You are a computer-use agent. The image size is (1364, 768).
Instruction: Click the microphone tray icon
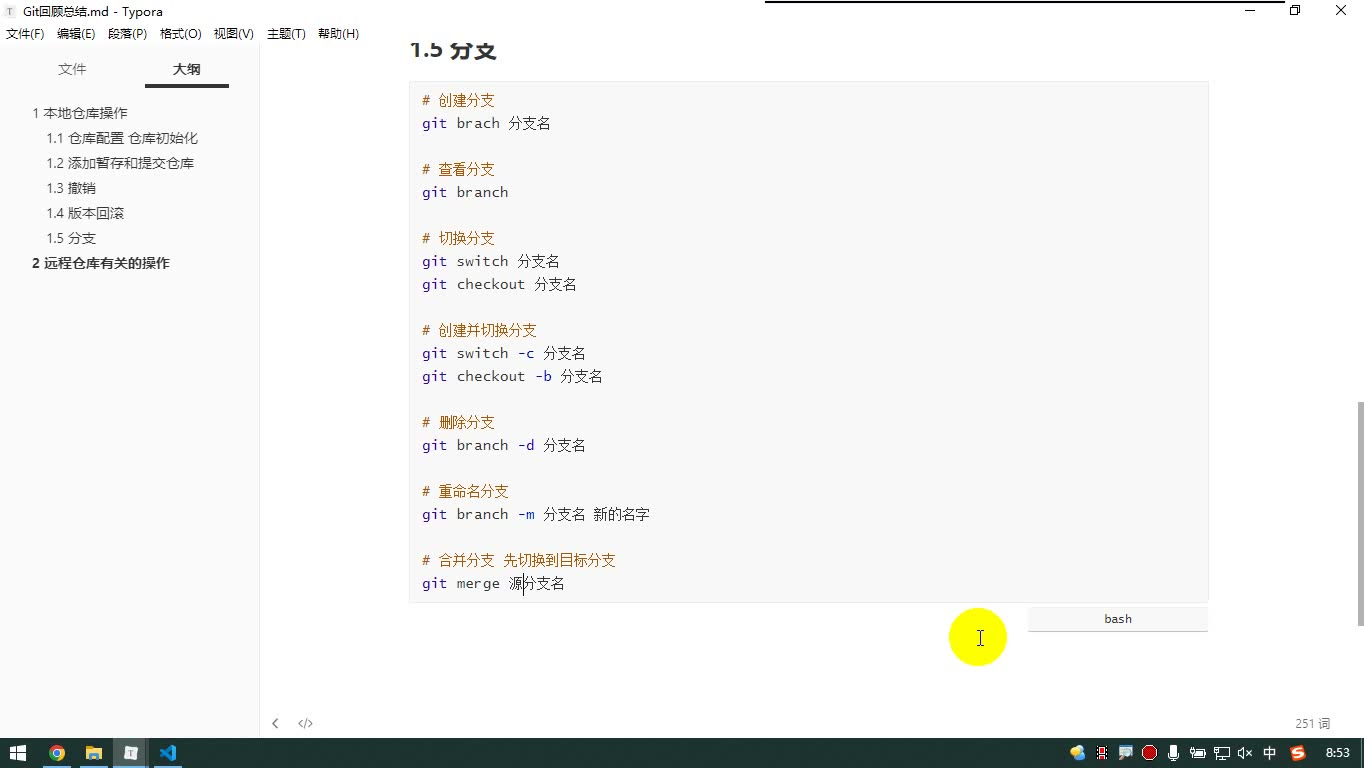pos(1173,753)
